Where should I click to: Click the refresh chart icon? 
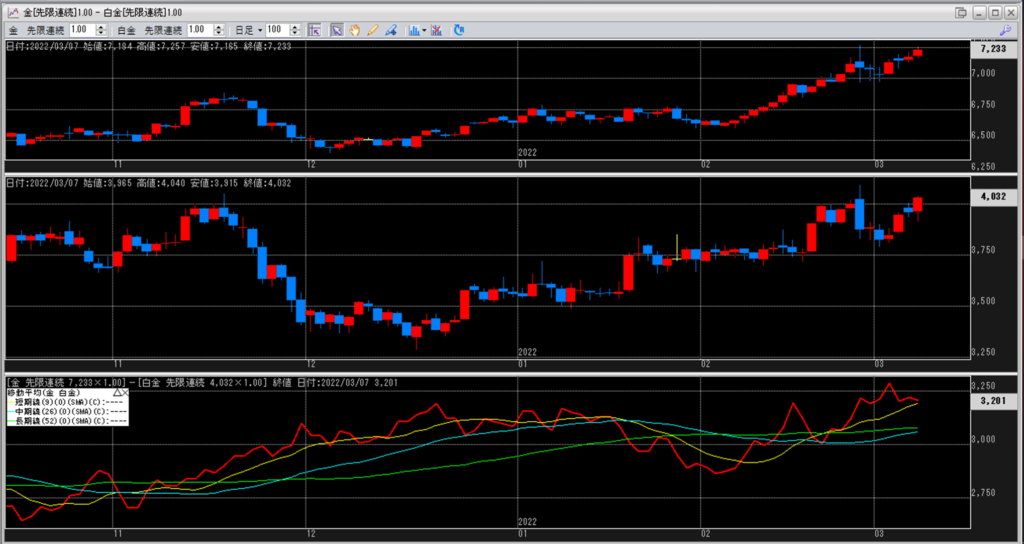pyautogui.click(x=459, y=30)
